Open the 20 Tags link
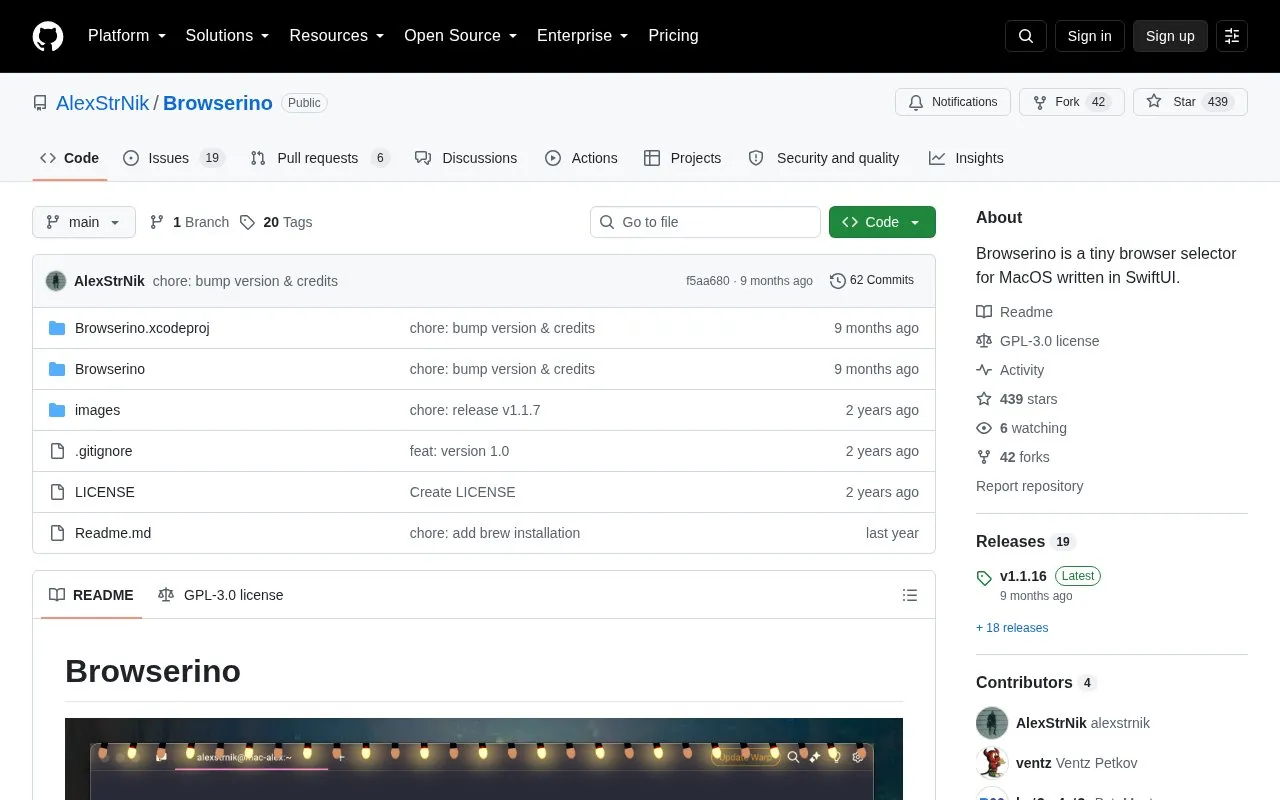The image size is (1280, 800). coord(276,222)
